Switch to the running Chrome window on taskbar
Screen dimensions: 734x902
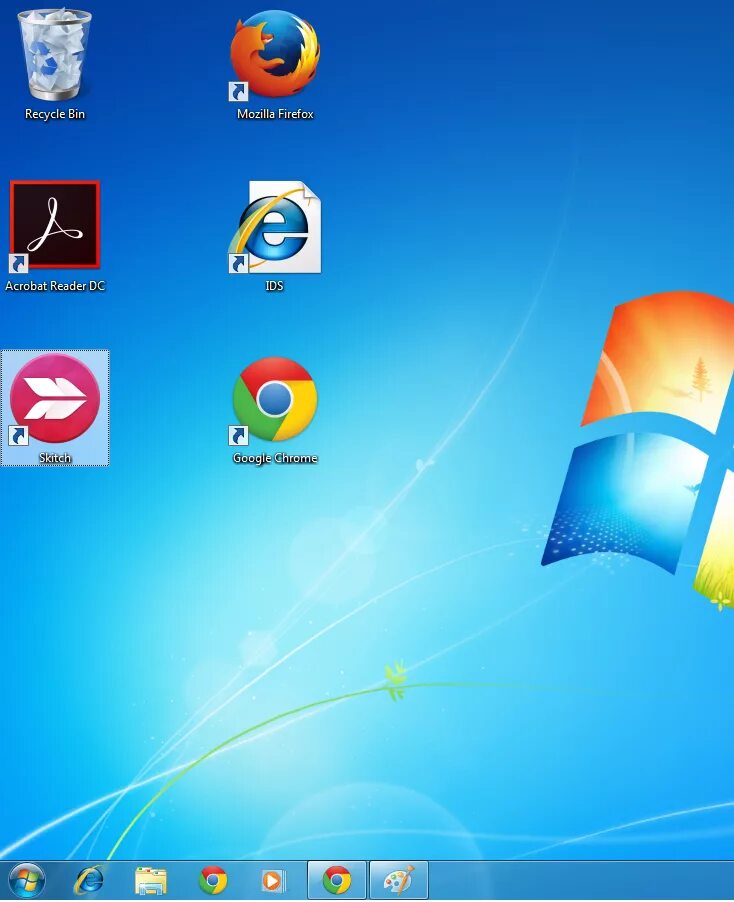click(337, 881)
